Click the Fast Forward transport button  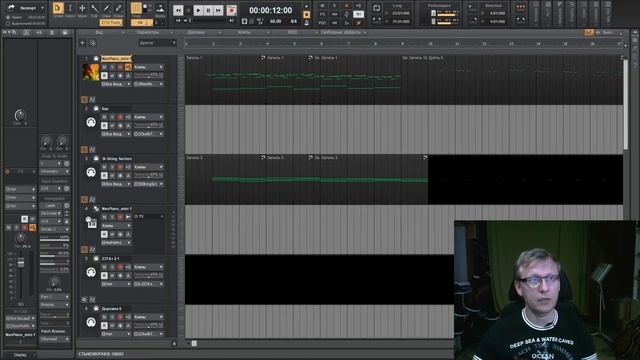click(218, 10)
